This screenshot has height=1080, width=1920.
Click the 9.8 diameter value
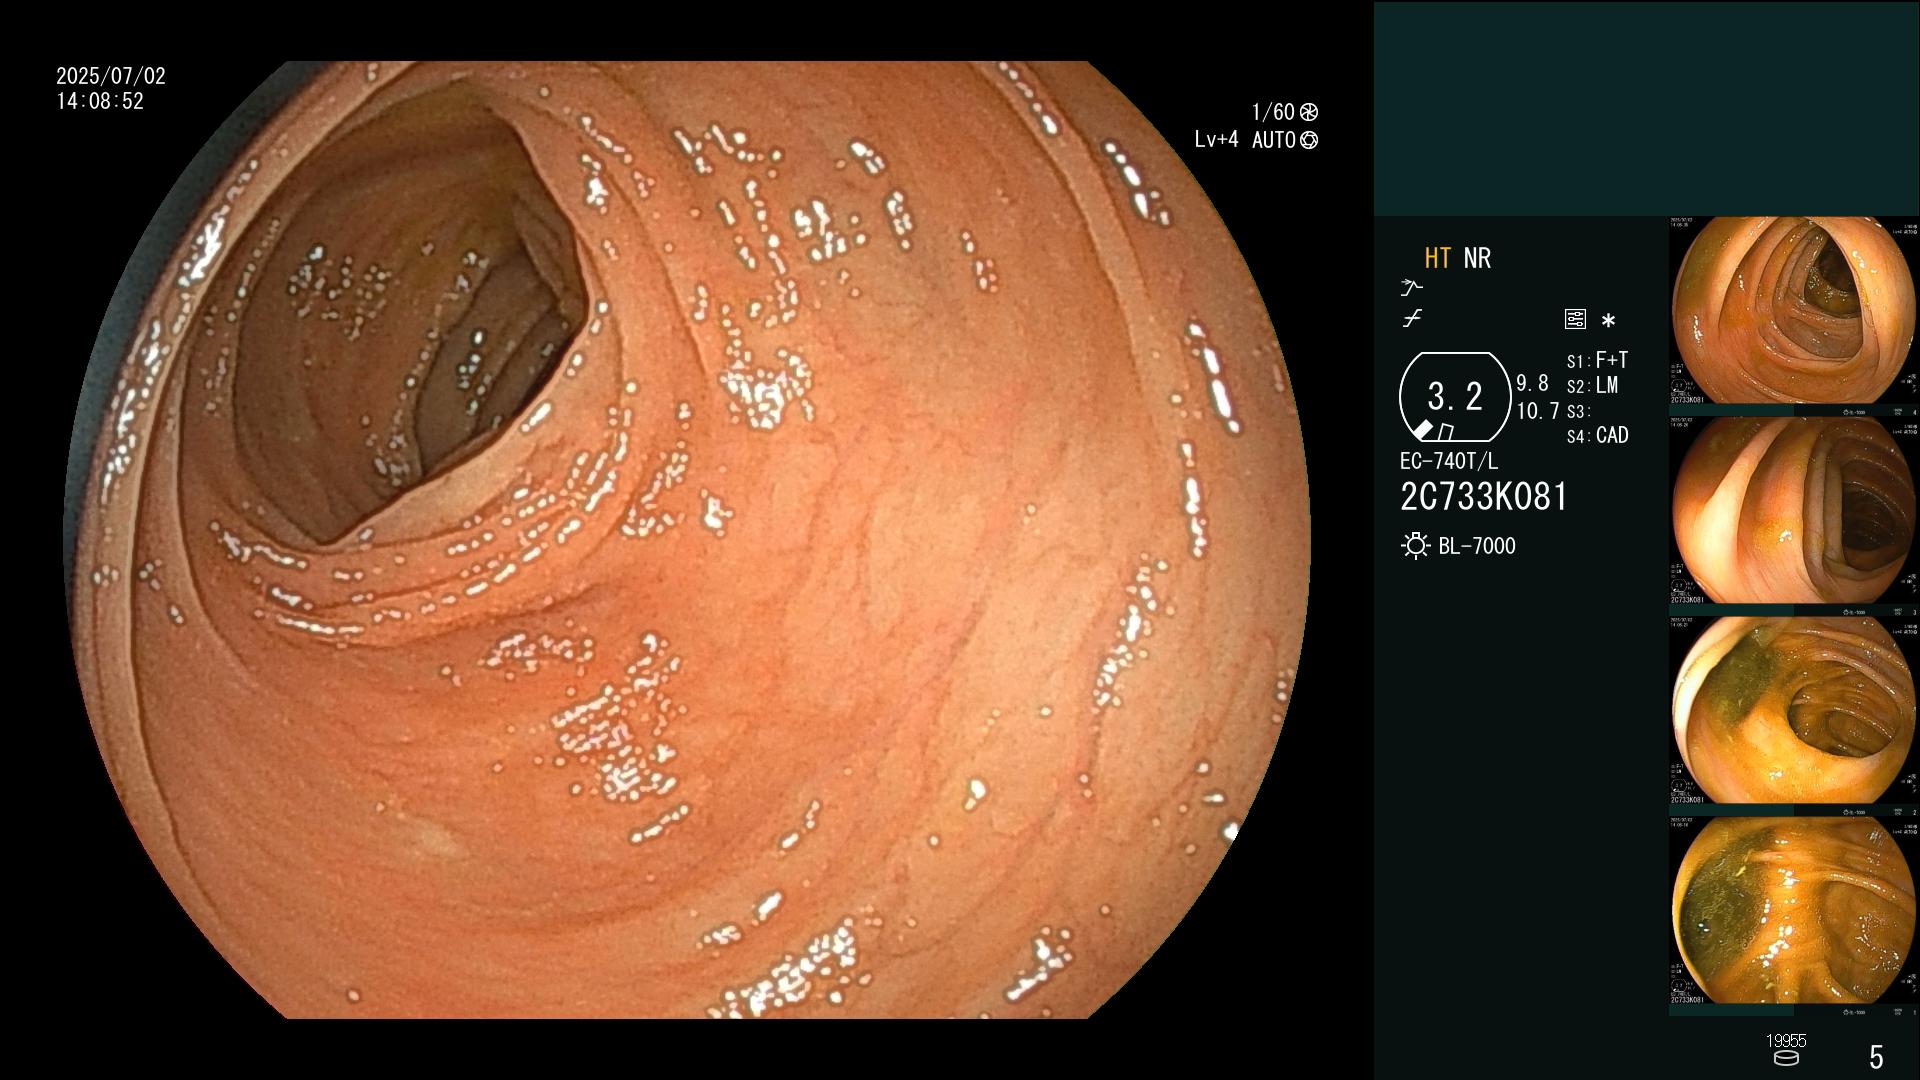(x=1532, y=383)
